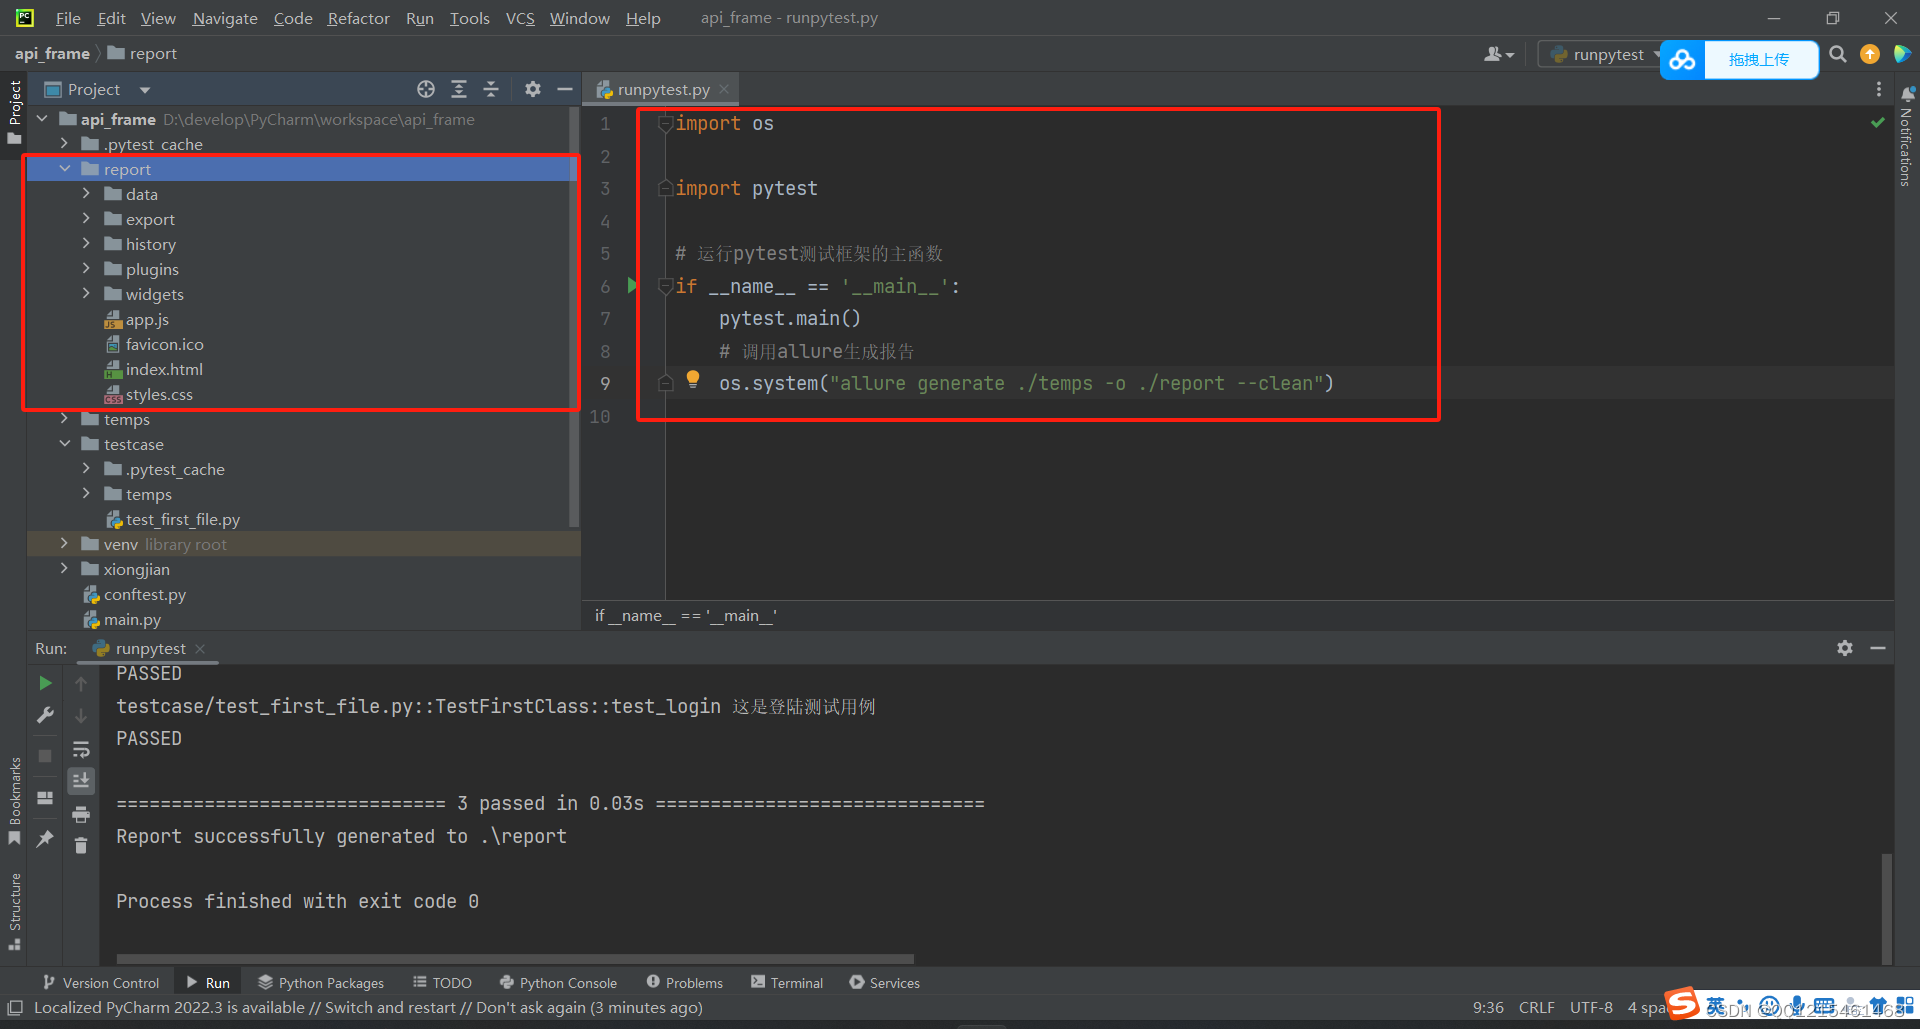Click api_frame breadcrumb in navigation bar
The image size is (1920, 1029).
point(52,54)
